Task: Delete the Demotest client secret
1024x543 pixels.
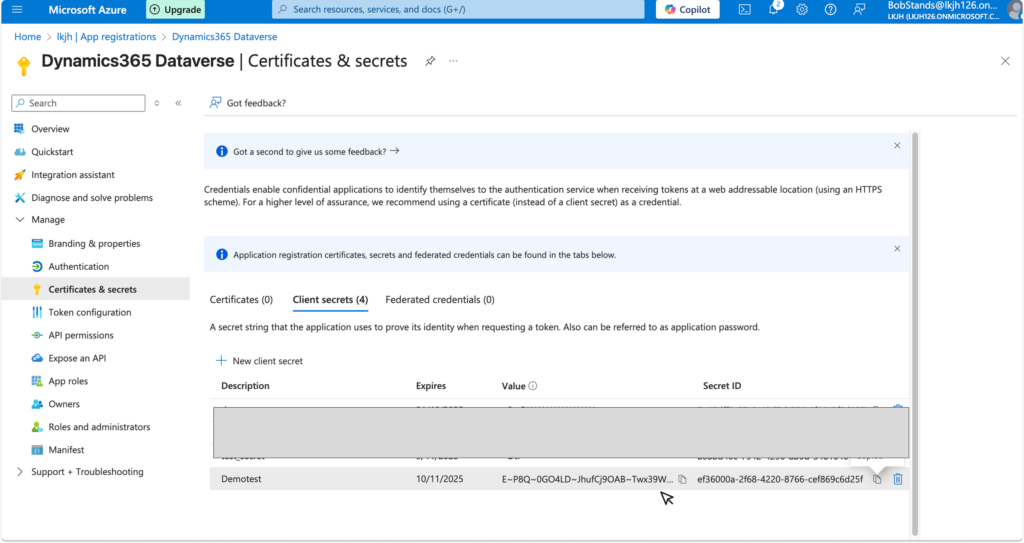Action: (x=898, y=479)
